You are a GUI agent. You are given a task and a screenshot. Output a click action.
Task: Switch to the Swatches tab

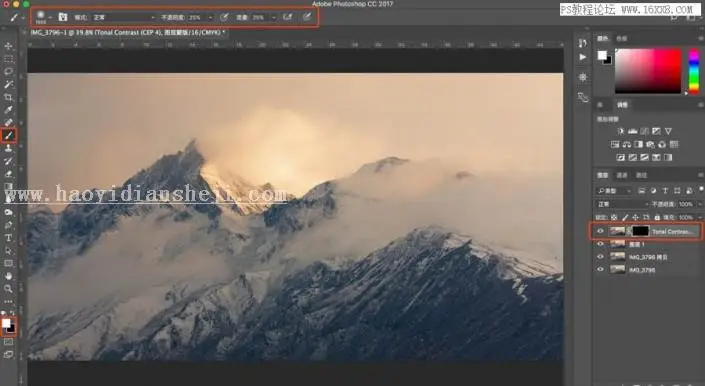[x=621, y=39]
